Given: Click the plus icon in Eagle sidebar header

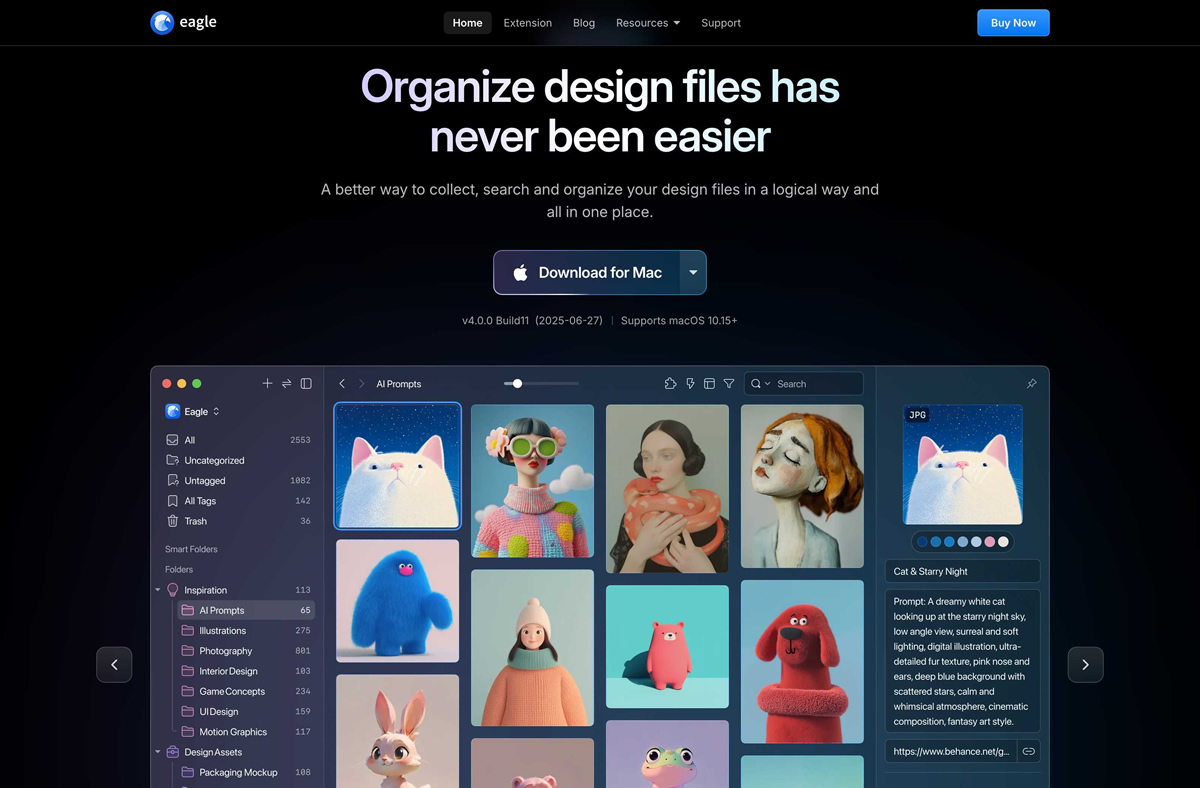Looking at the screenshot, I should pyautogui.click(x=267, y=384).
